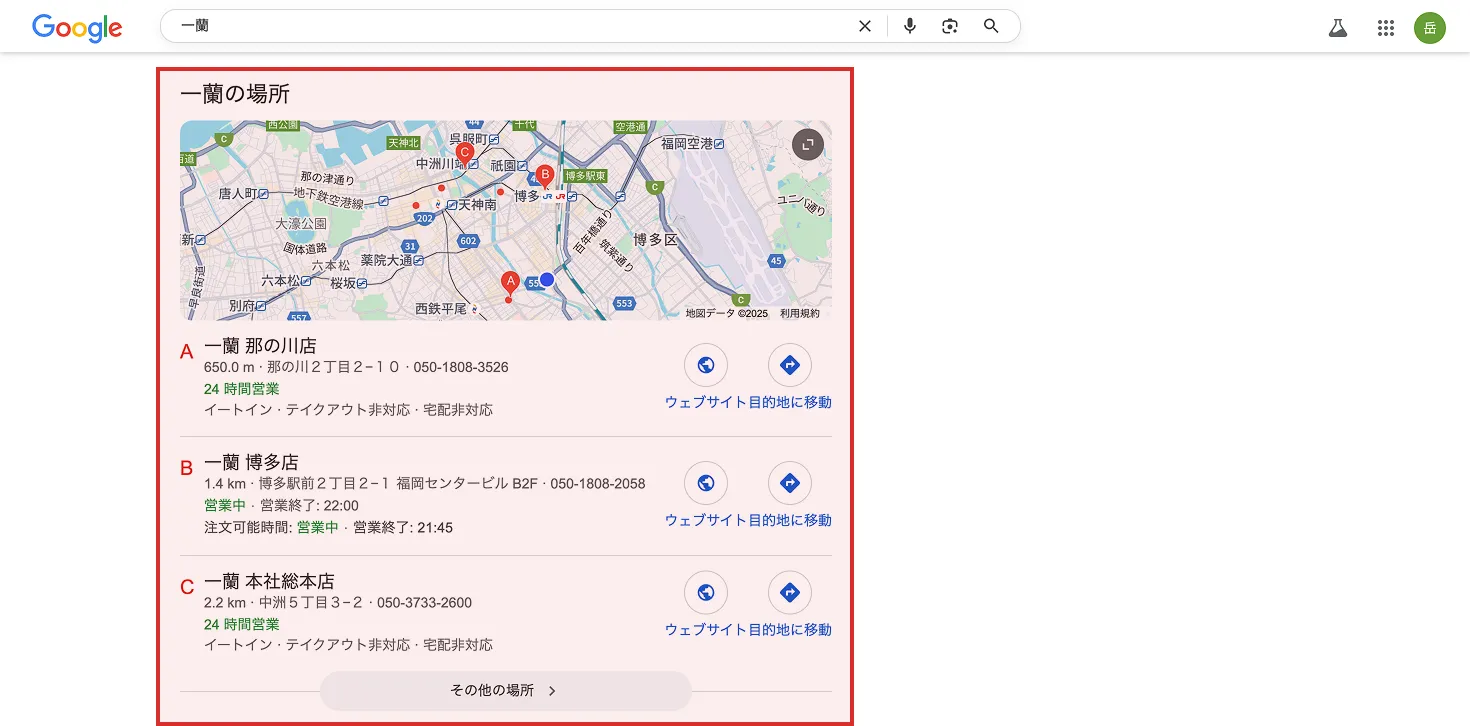Get directions icon for 一蘭 博多店
This screenshot has height=726, width=1470.
pos(790,484)
